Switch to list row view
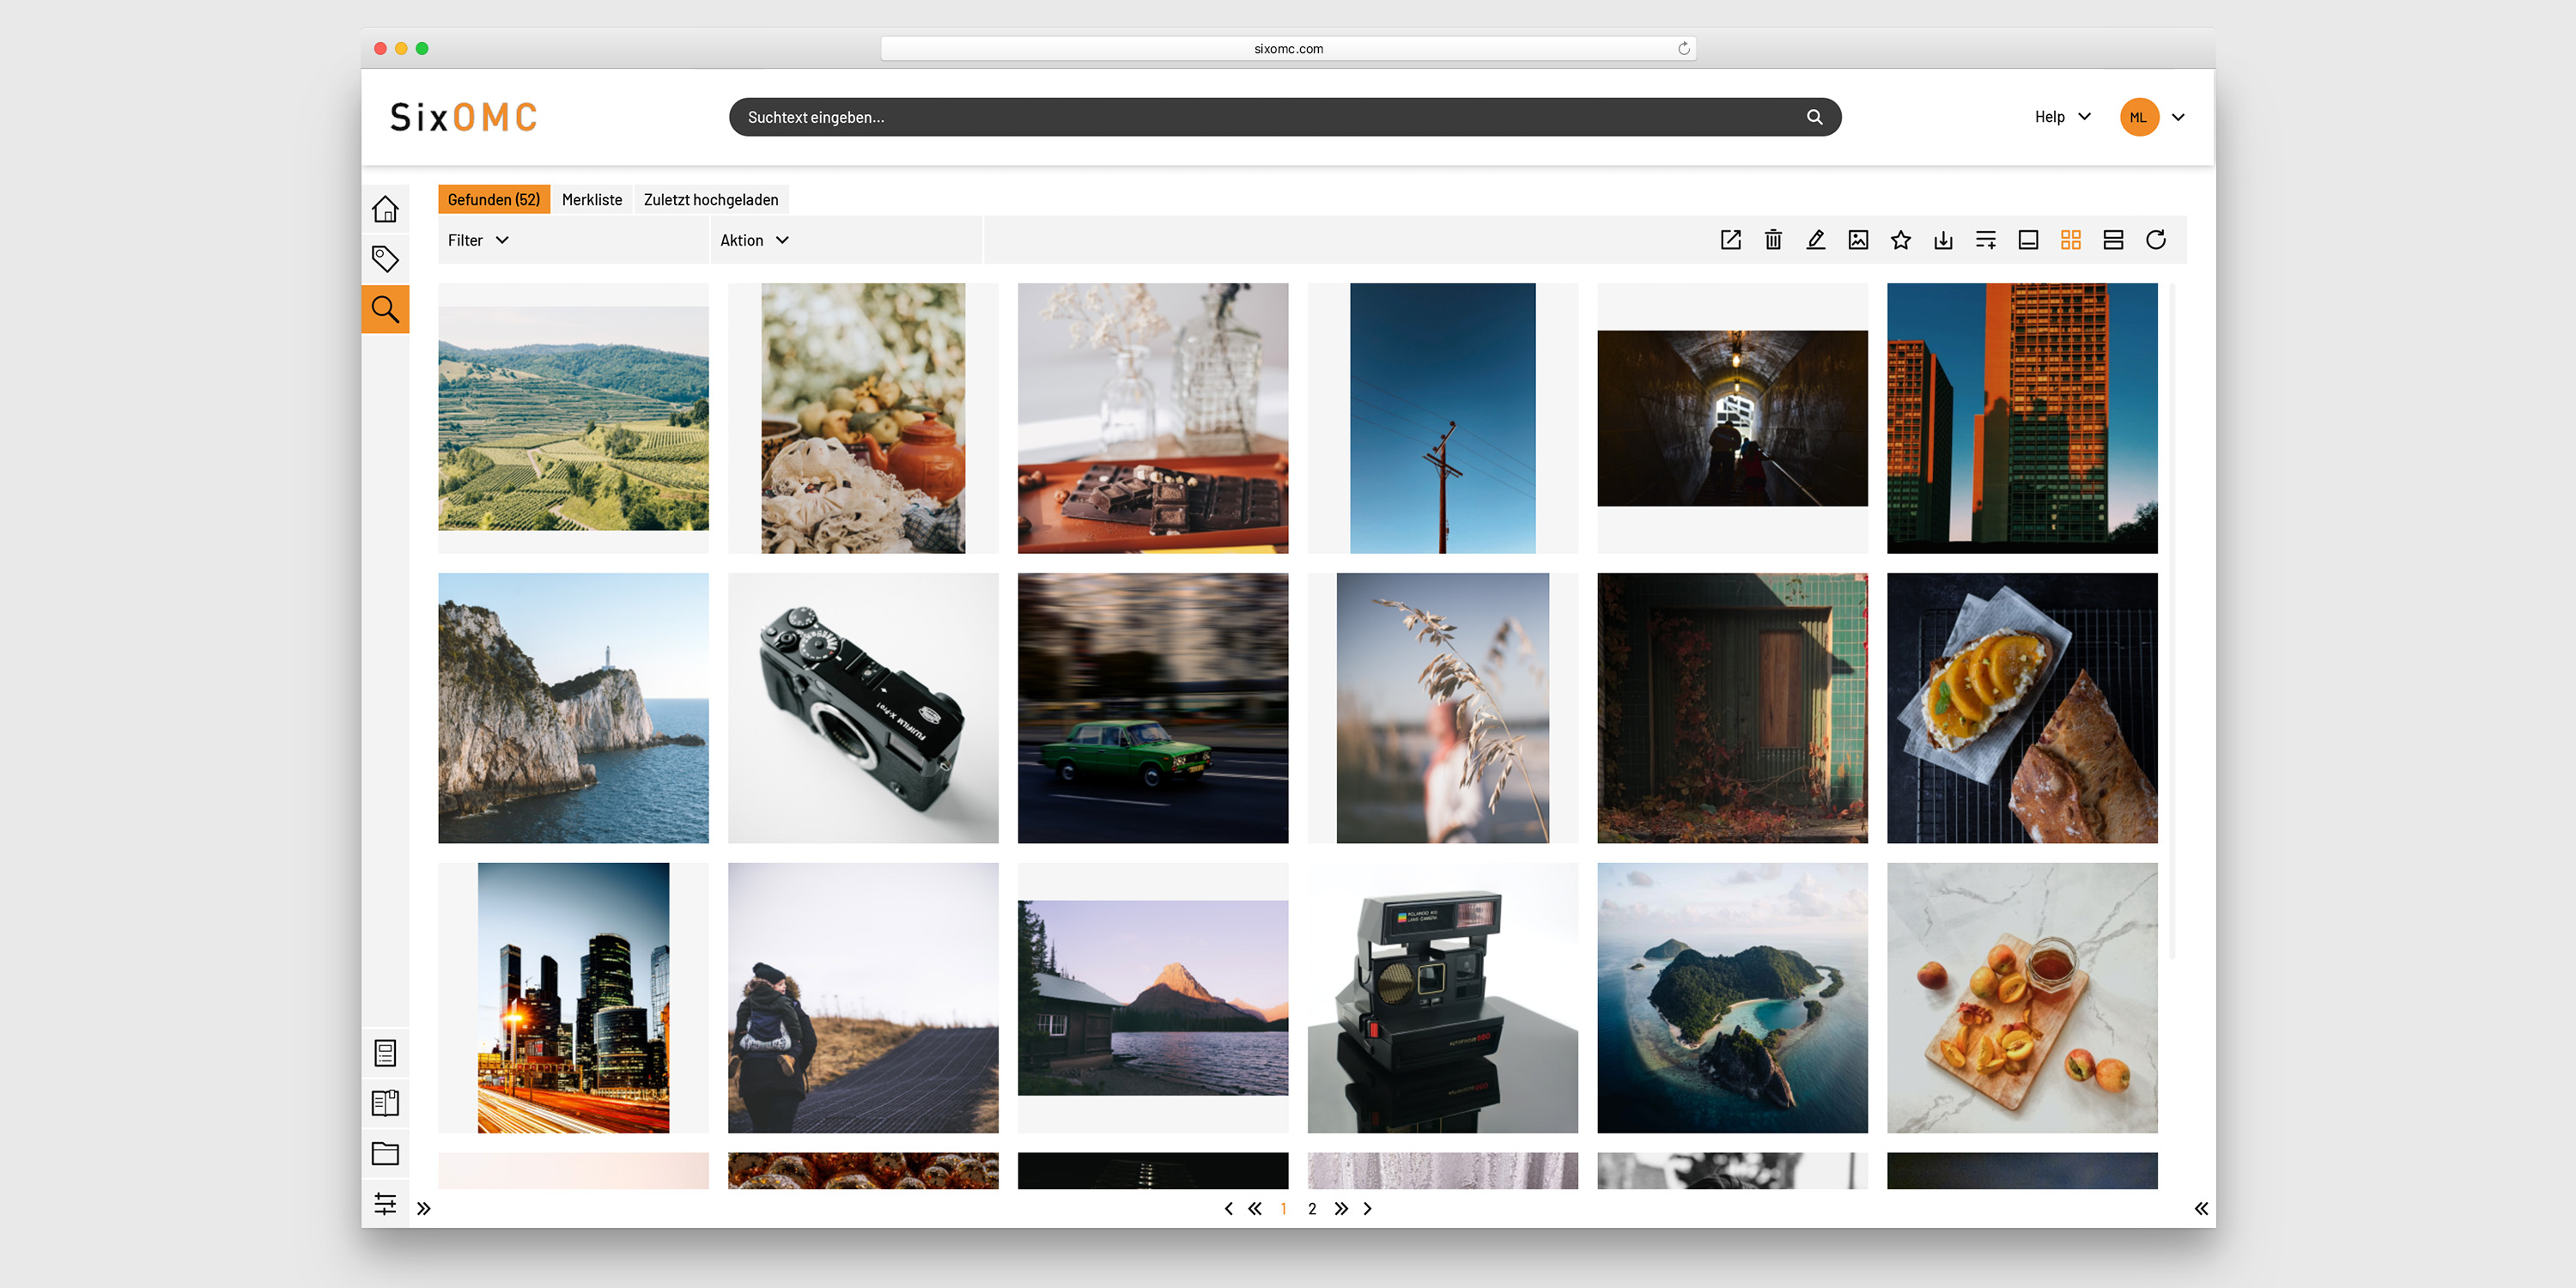This screenshot has height=1288, width=2576. point(2113,240)
